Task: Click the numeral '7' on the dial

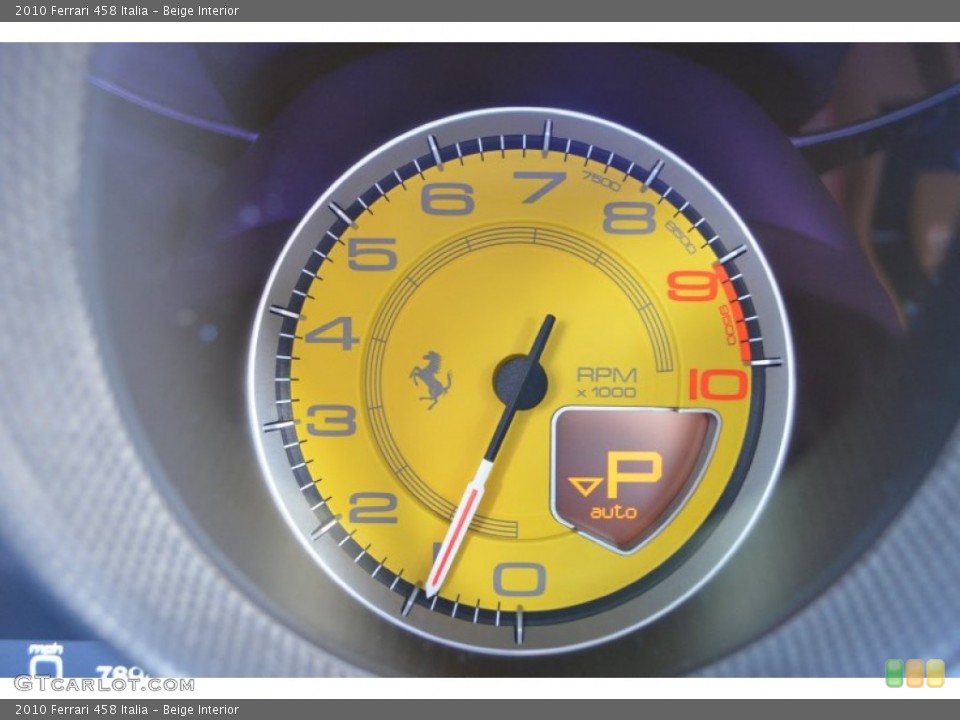Action: coord(539,187)
